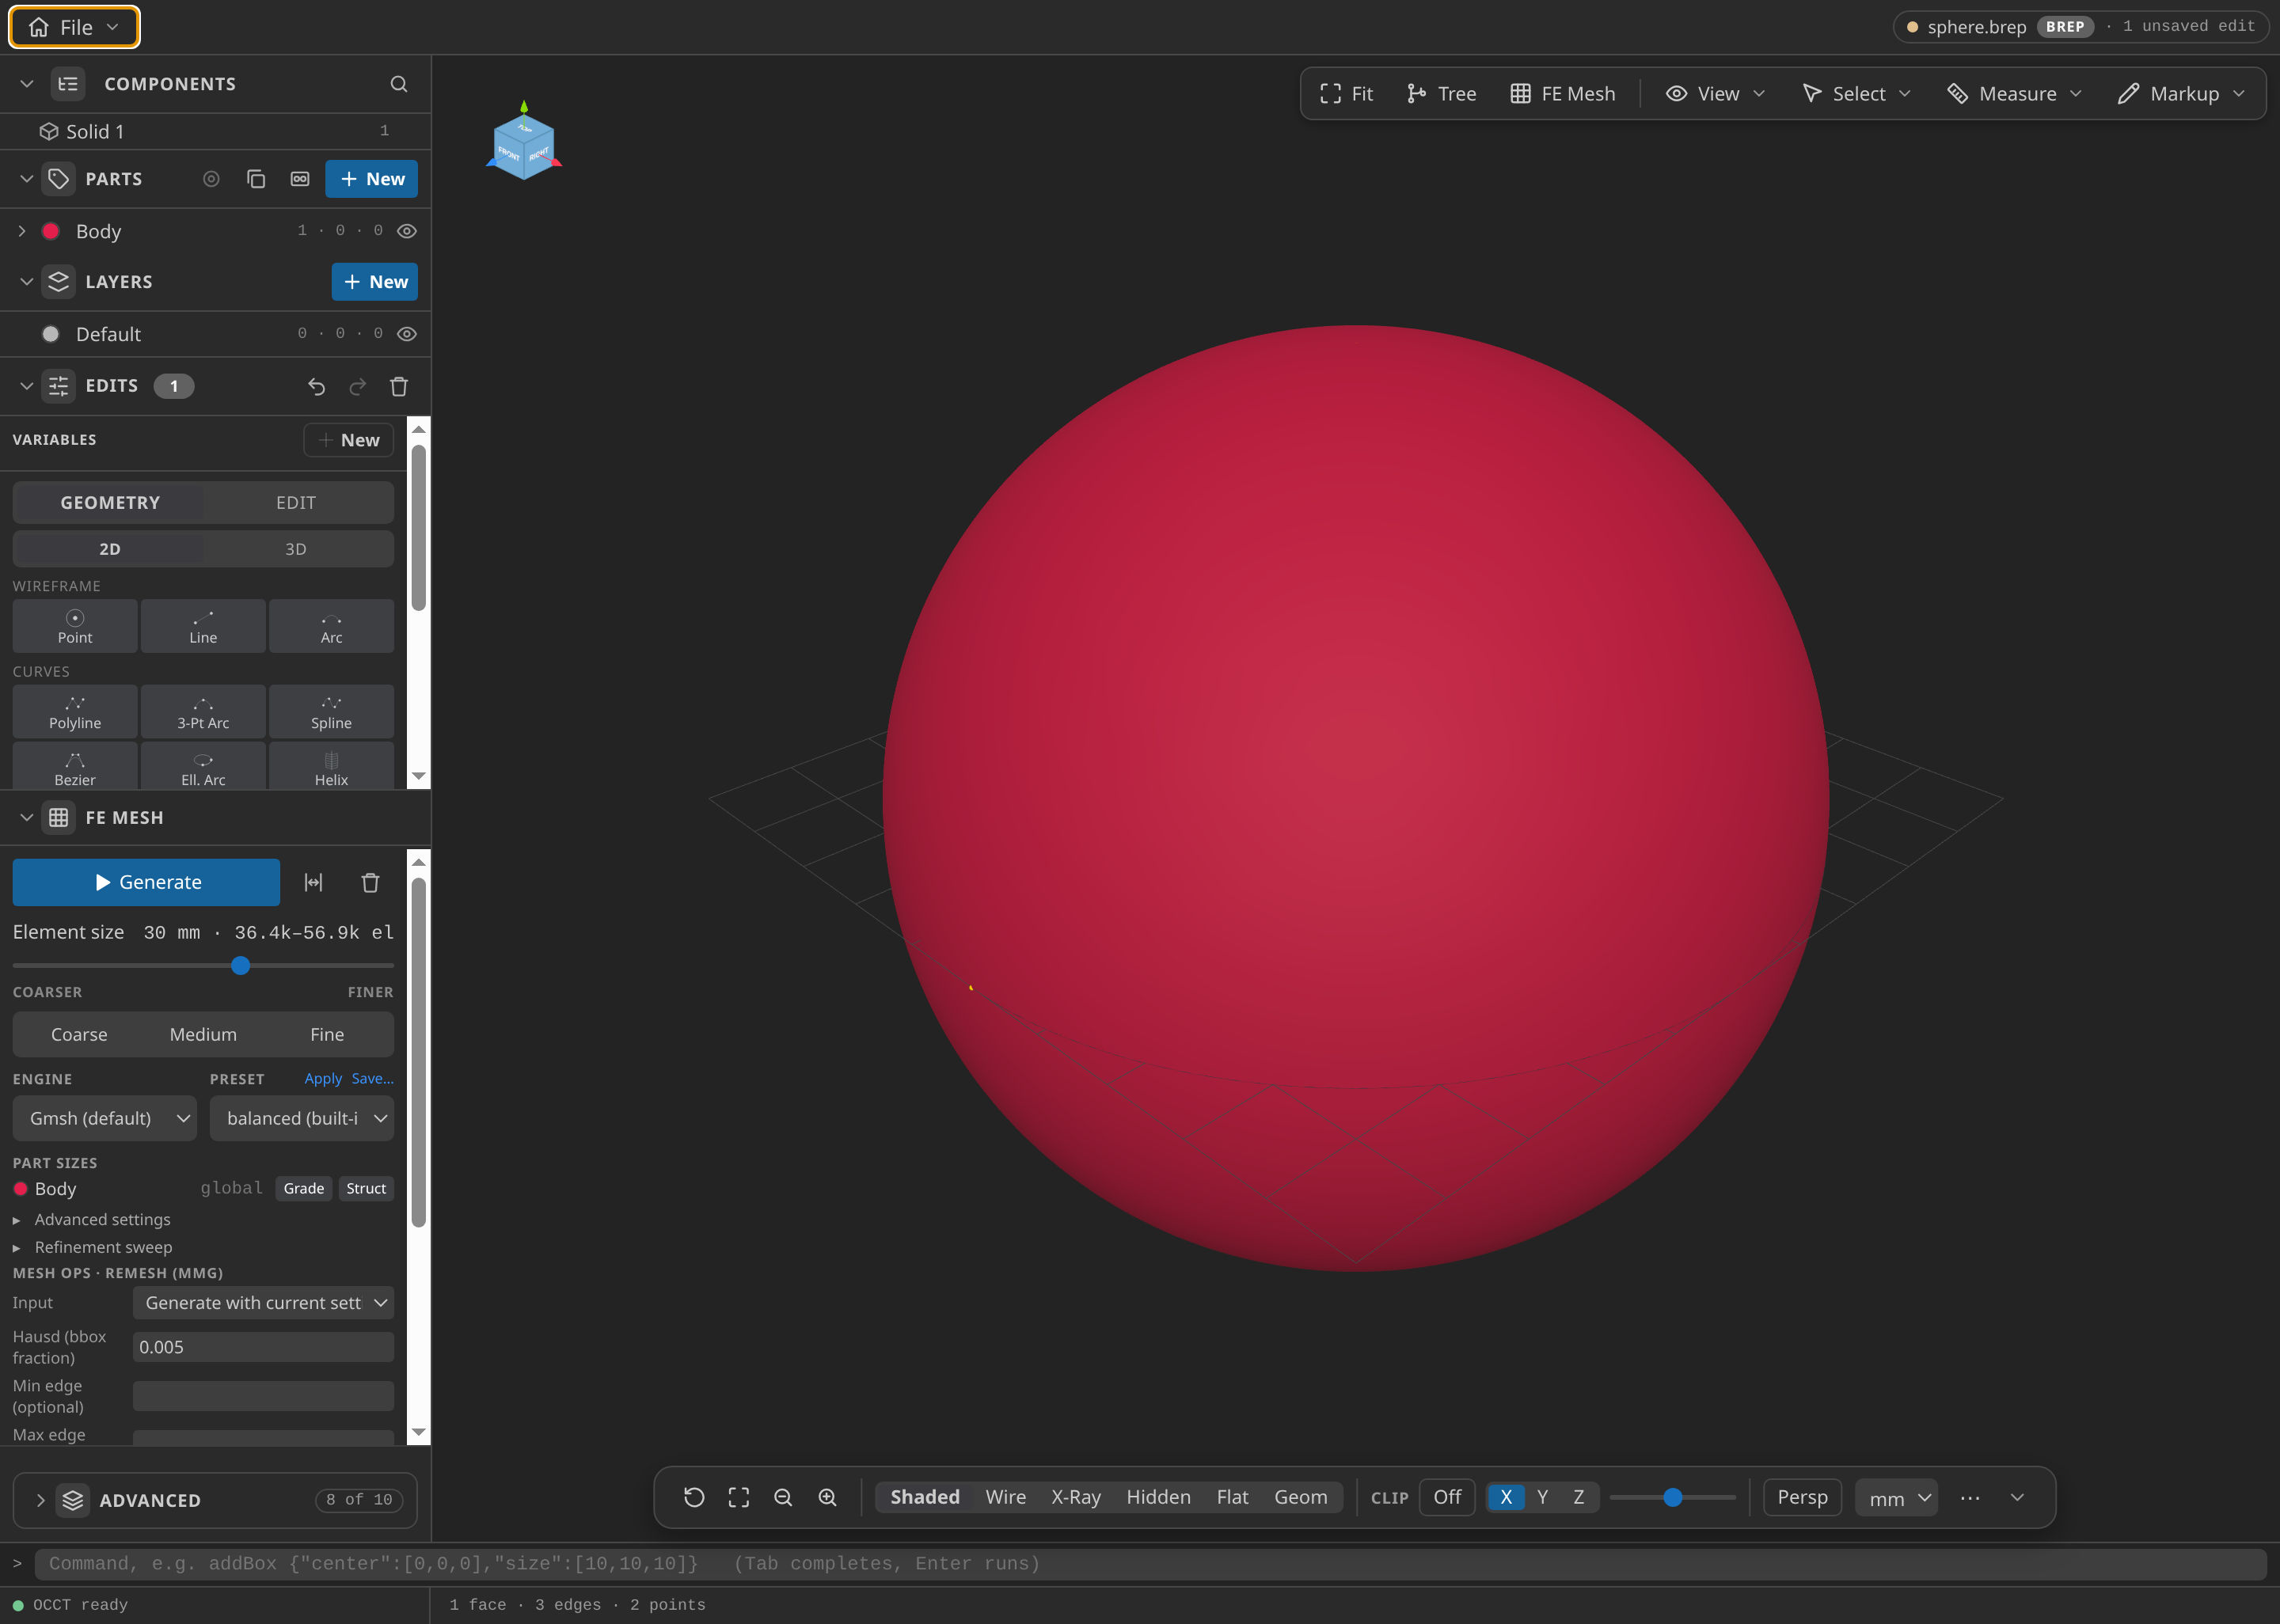Image resolution: width=2280 pixels, height=1624 pixels.
Task: Click the redo icon in Edits header
Action: 357,386
